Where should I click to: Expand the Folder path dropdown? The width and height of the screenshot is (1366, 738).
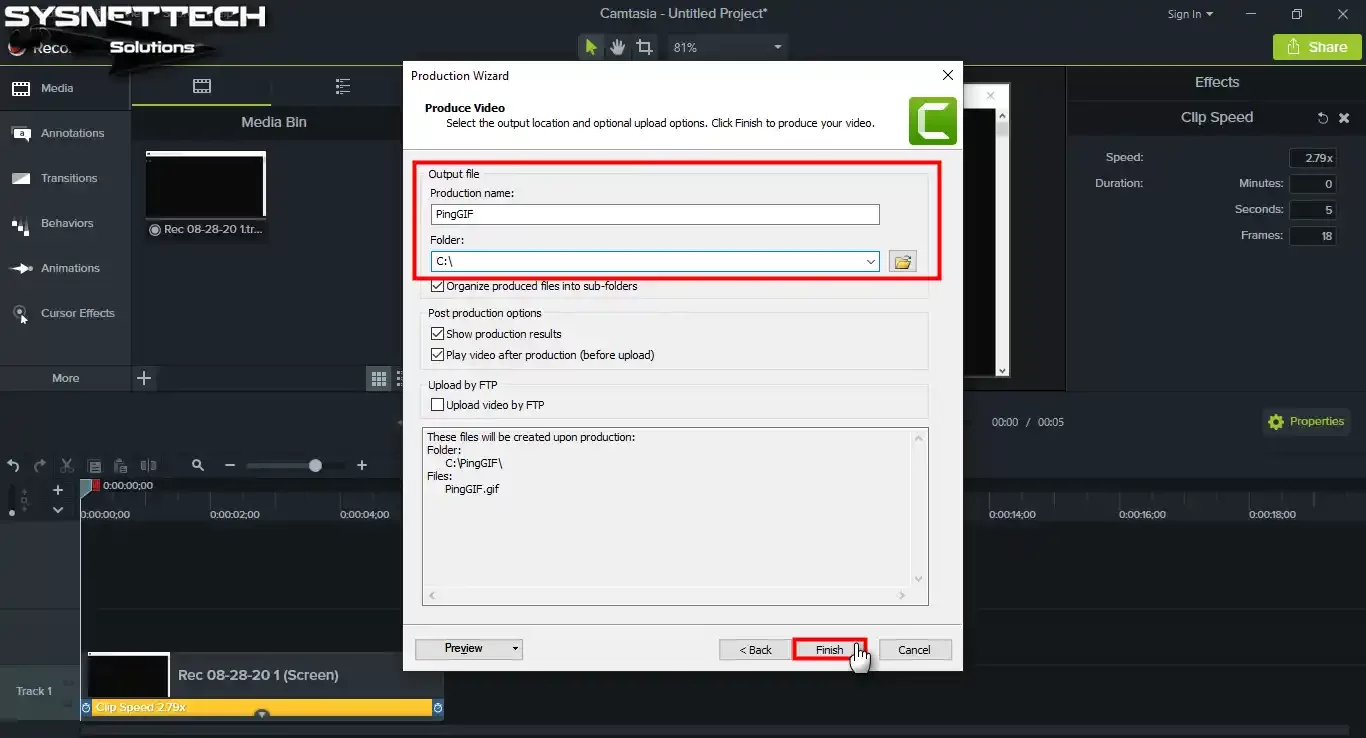(x=871, y=262)
